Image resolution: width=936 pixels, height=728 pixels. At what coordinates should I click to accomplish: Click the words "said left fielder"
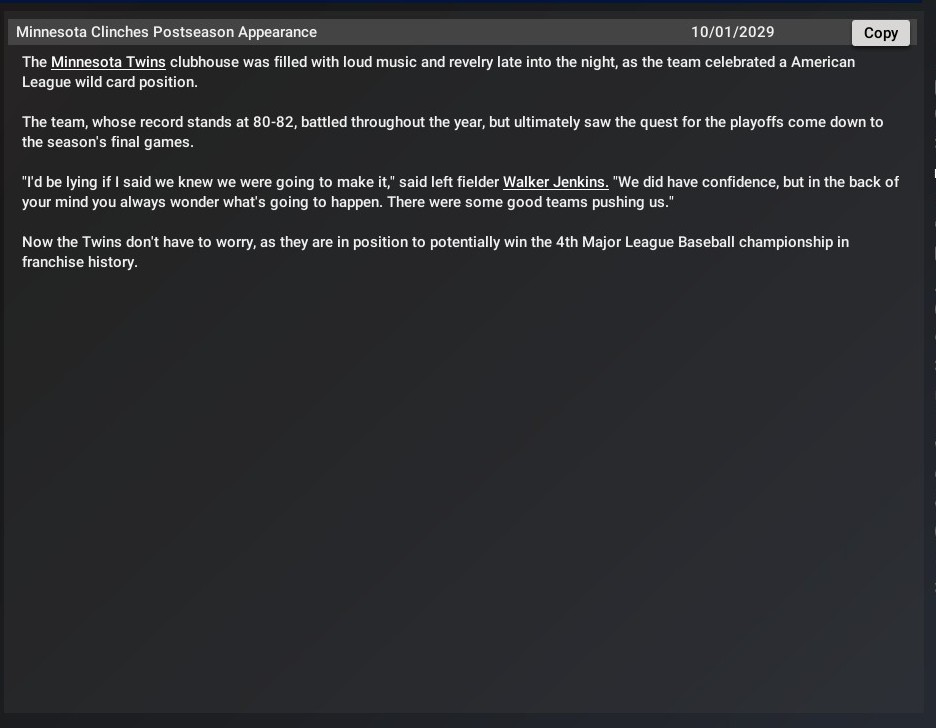448,182
